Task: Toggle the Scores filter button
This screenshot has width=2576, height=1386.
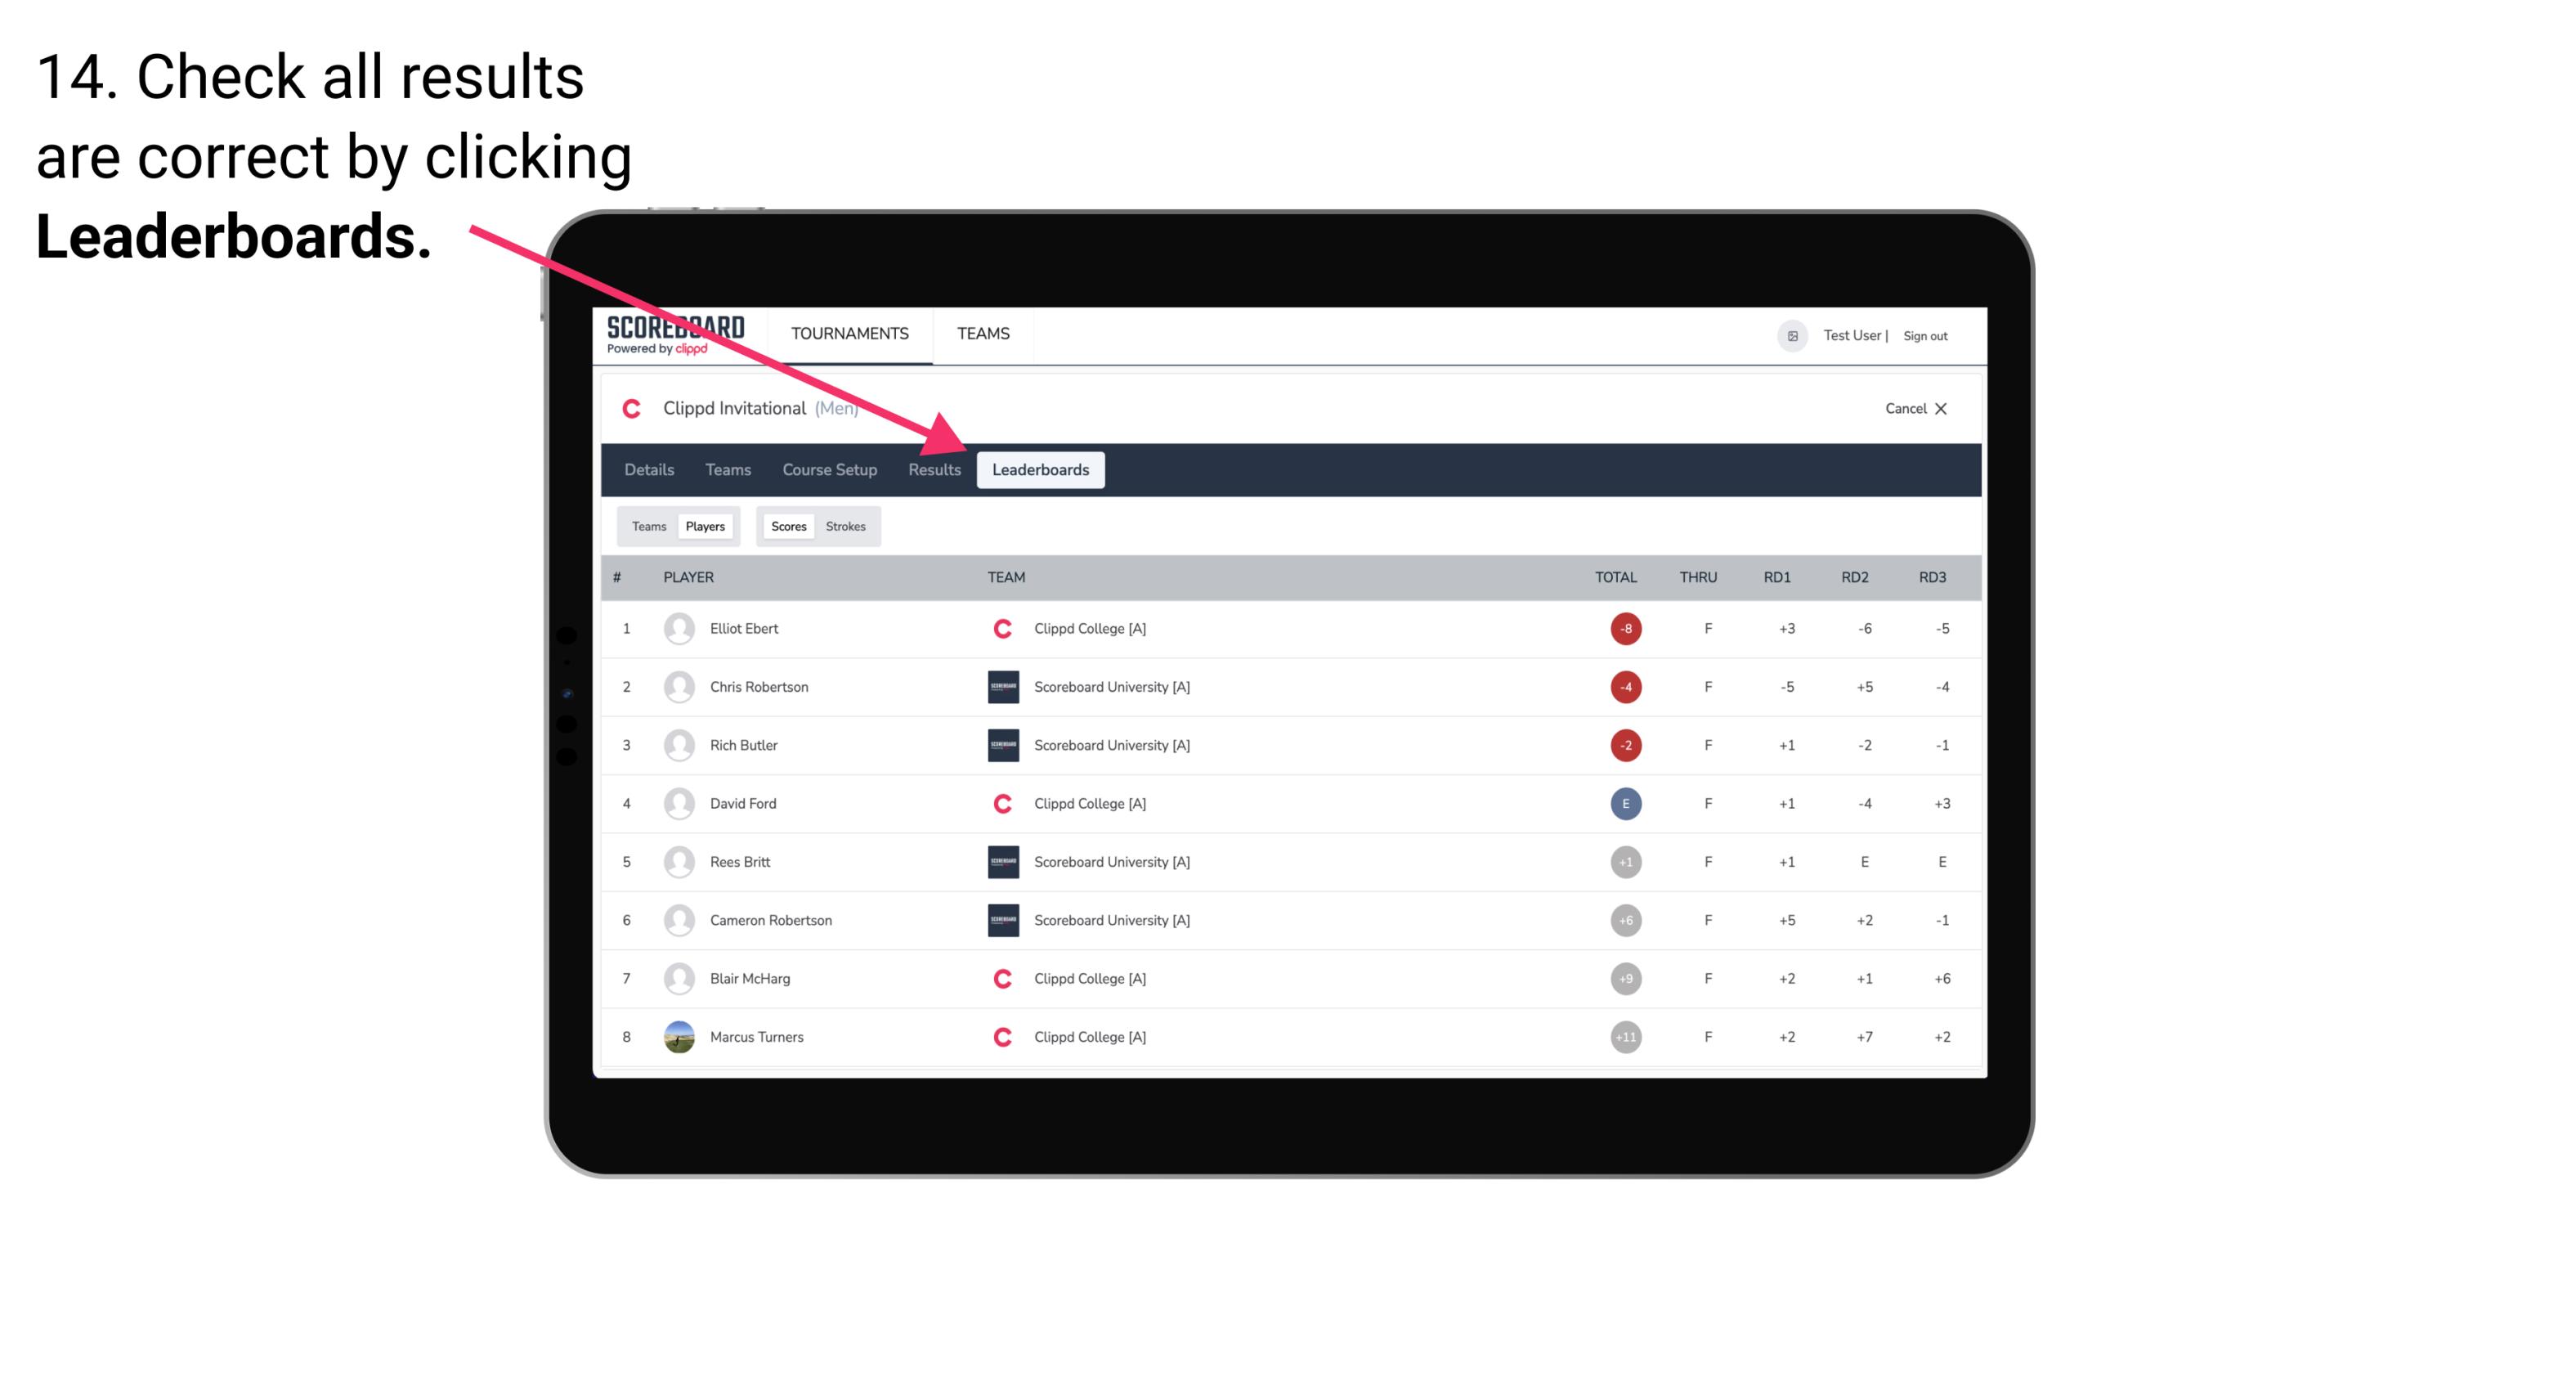Action: (788, 526)
